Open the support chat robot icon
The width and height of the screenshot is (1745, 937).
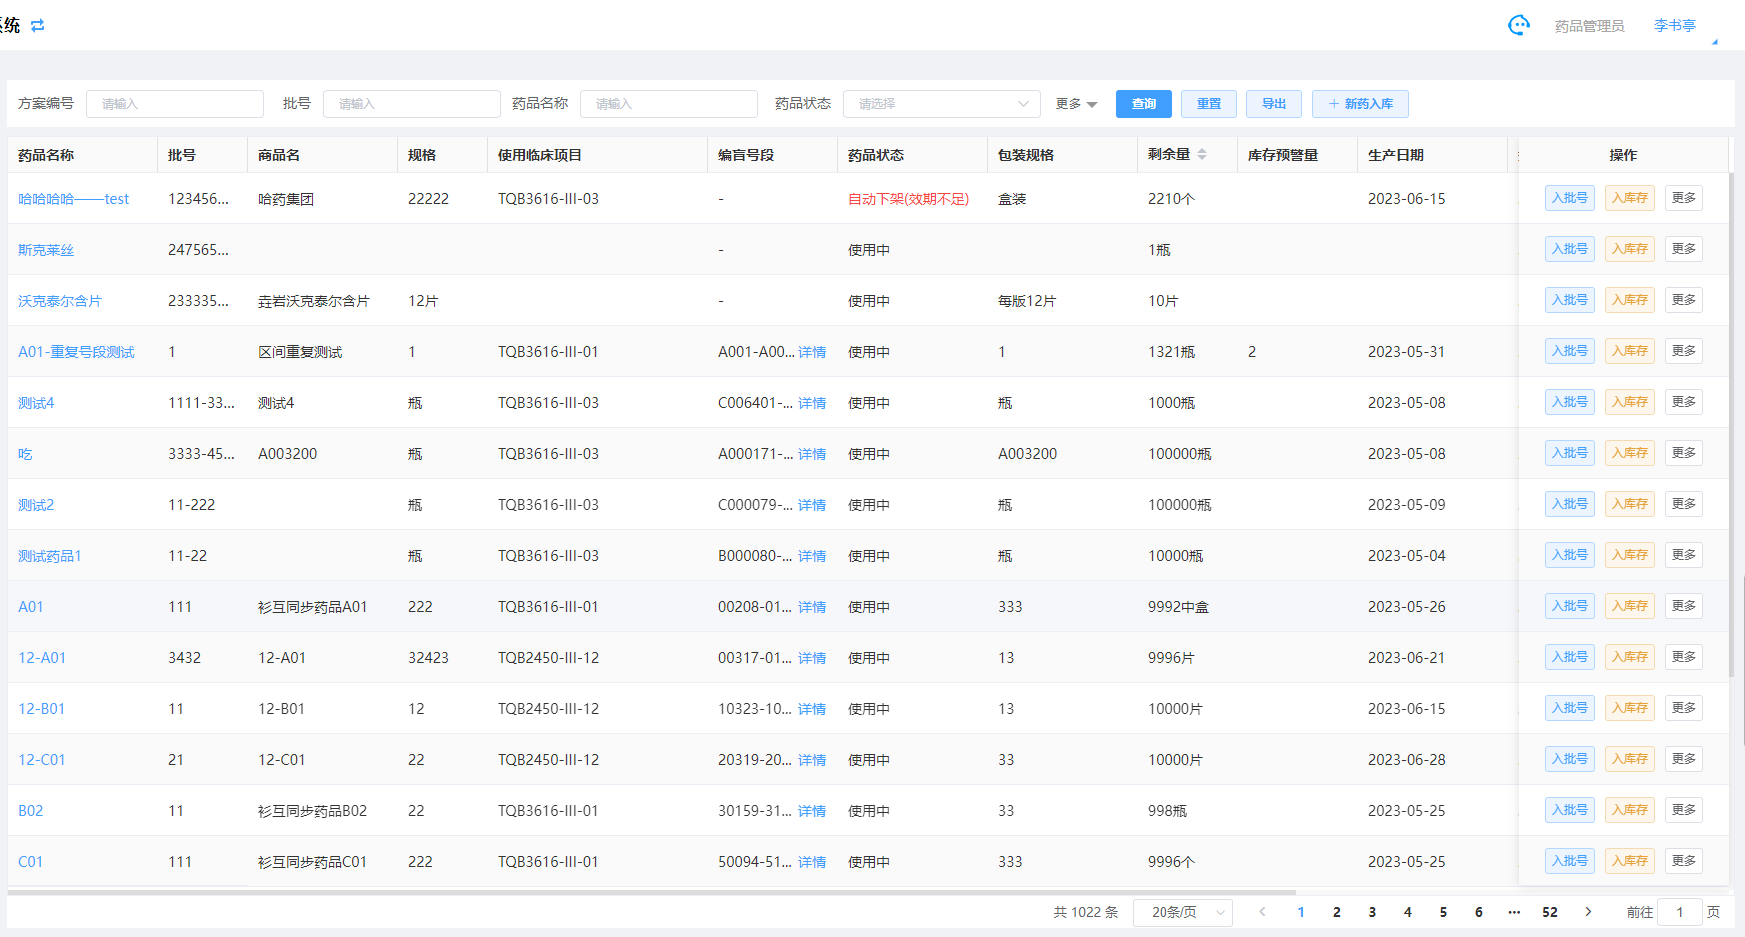click(x=1518, y=25)
